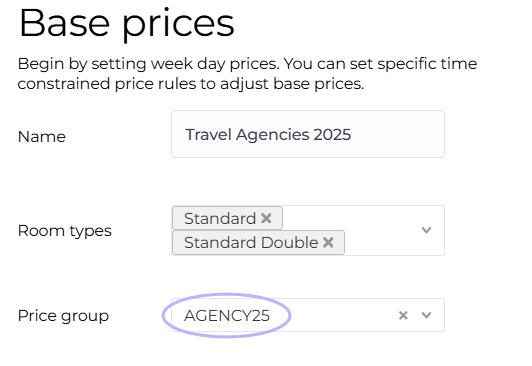Select the AGENCY25 value in Price group

pyautogui.click(x=227, y=315)
